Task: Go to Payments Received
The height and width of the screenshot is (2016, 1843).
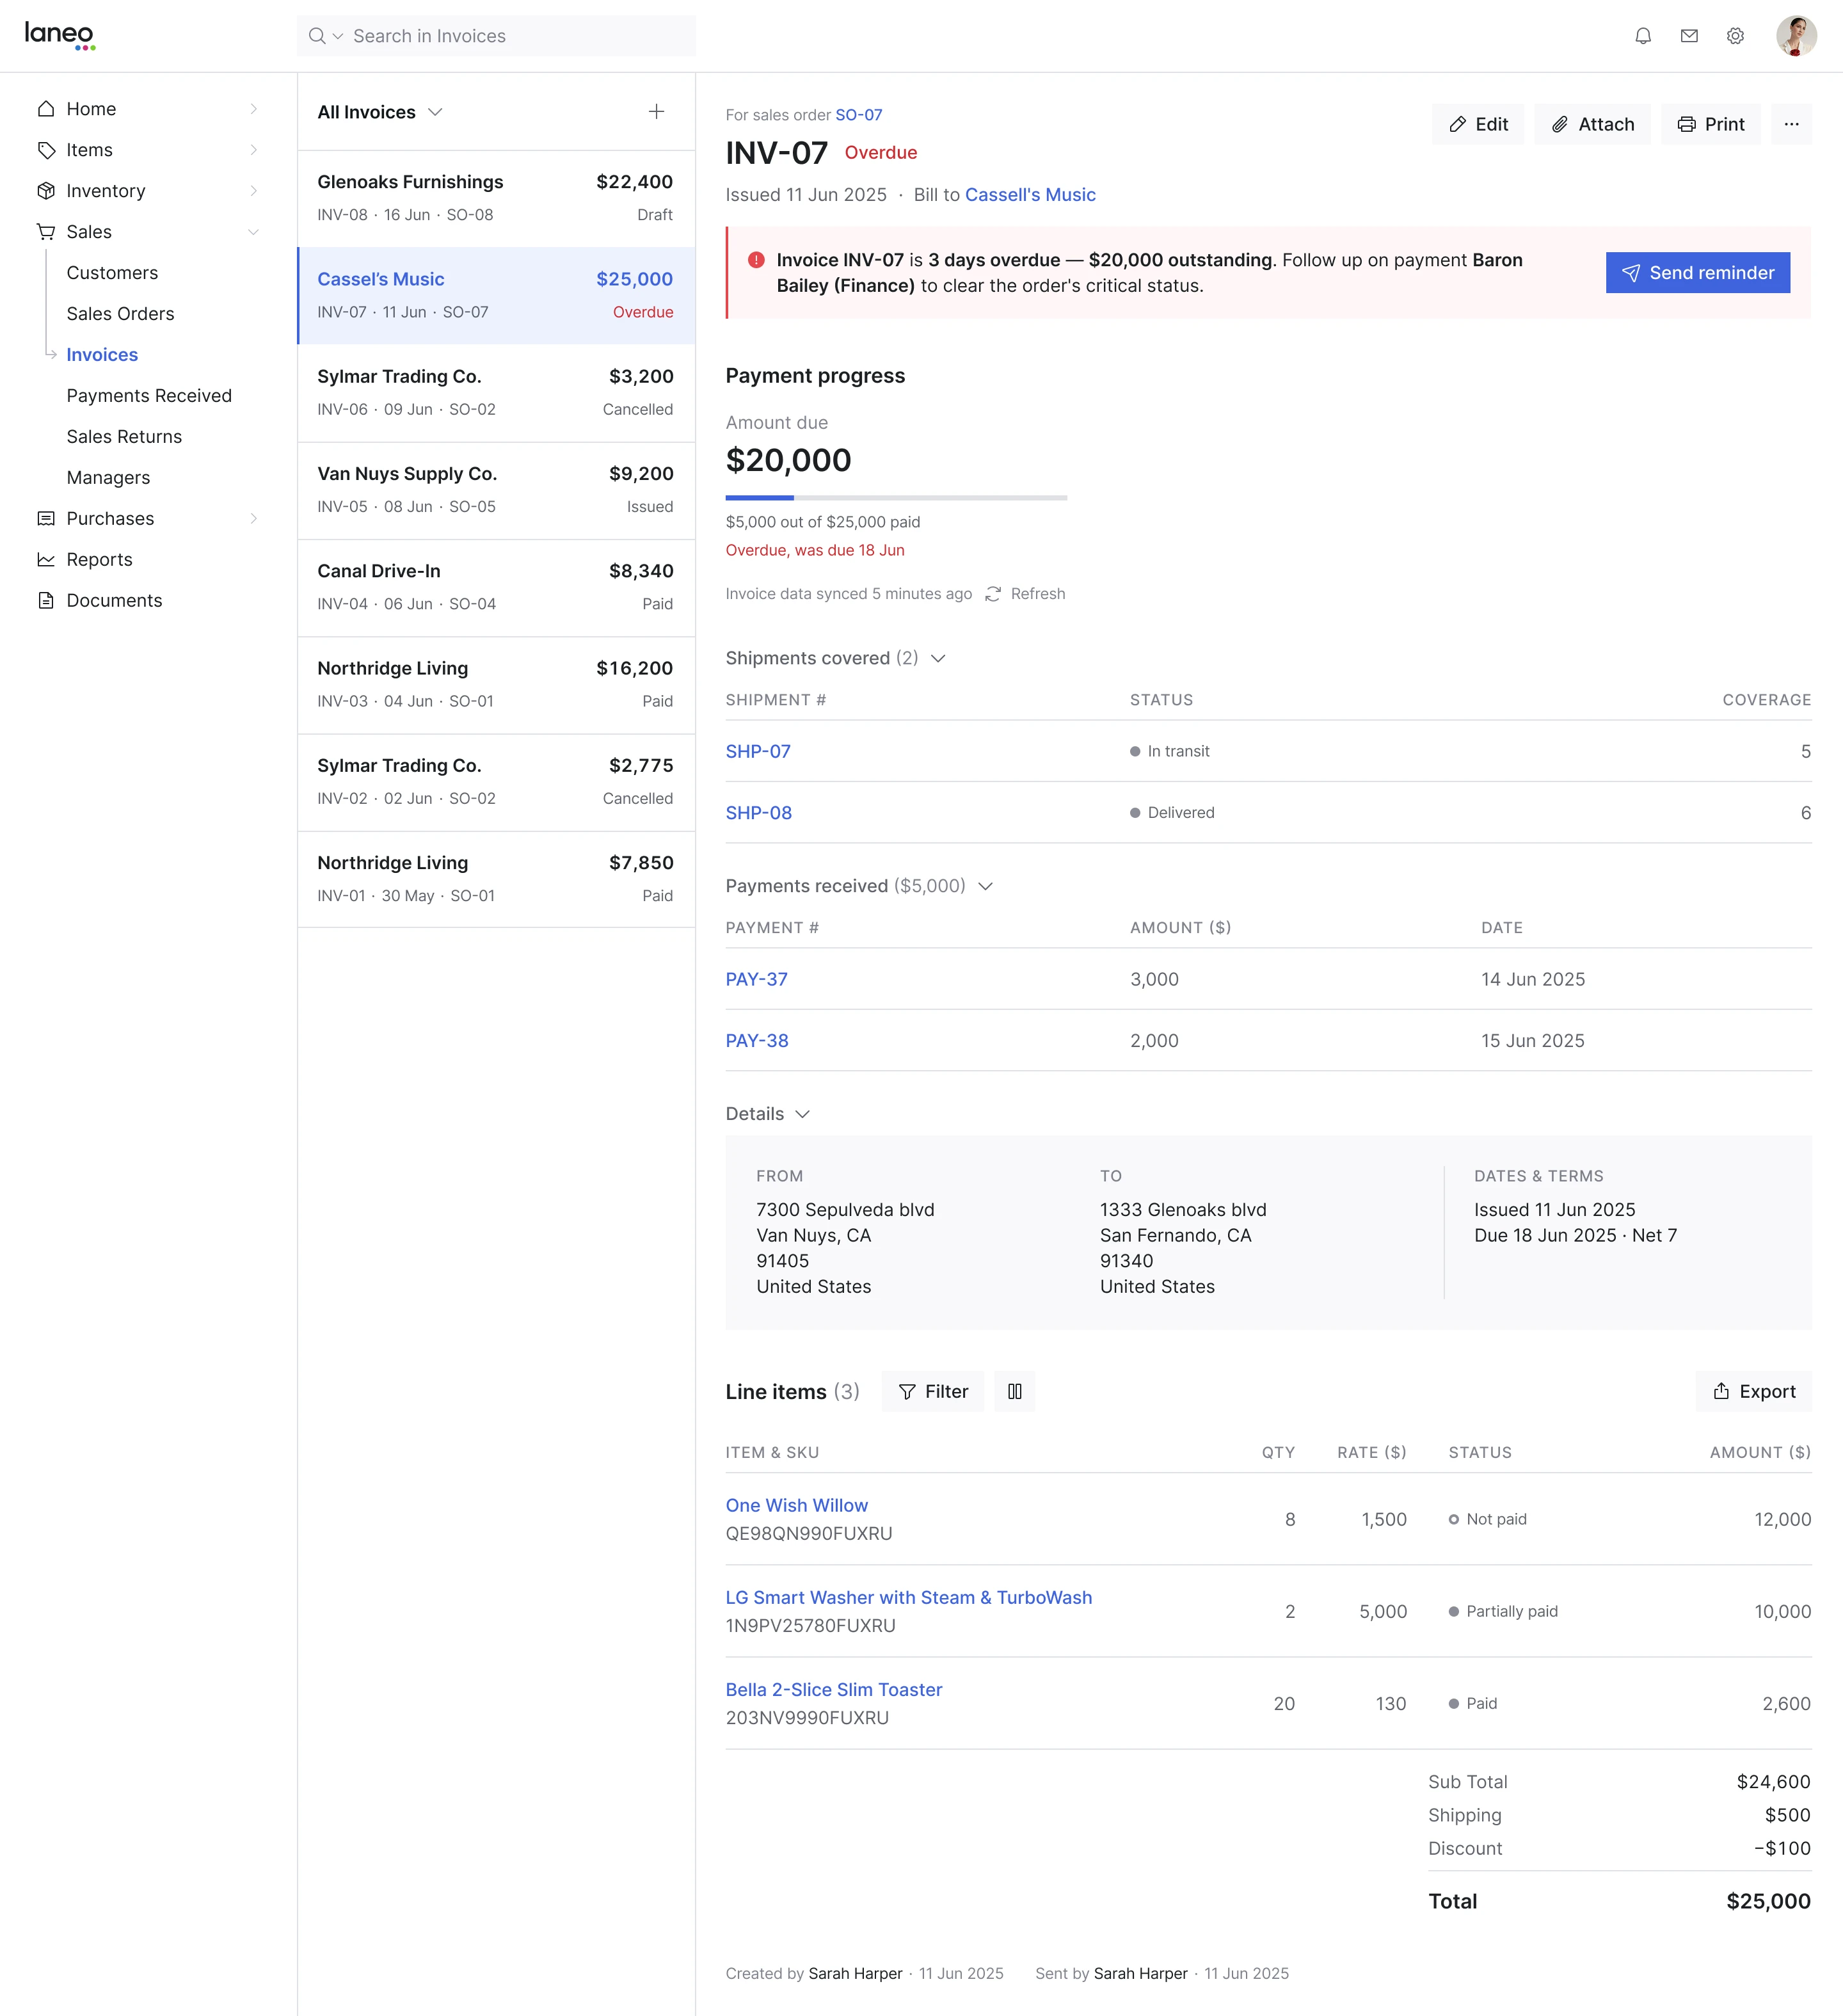Action: point(149,396)
